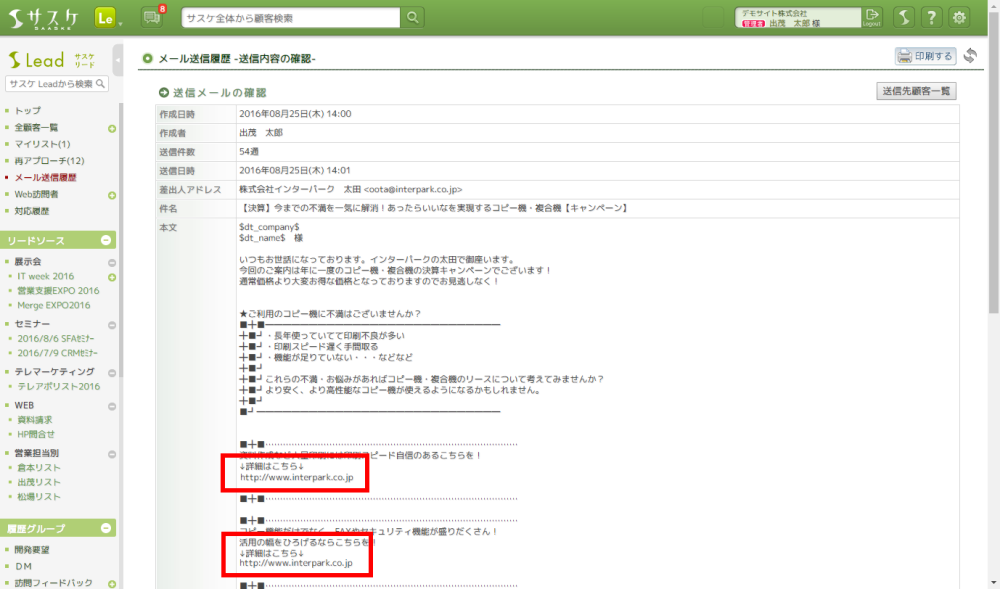Image resolution: width=1000 pixels, height=589 pixels.
Task: Collapse the 展示会 group
Action: 112,261
